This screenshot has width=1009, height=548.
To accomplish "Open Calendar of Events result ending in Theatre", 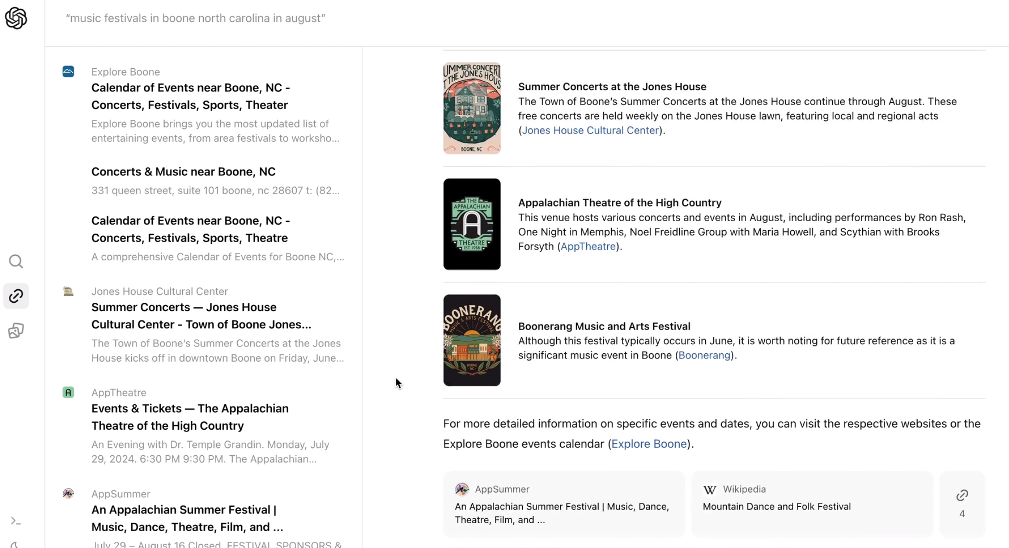I will (190, 229).
